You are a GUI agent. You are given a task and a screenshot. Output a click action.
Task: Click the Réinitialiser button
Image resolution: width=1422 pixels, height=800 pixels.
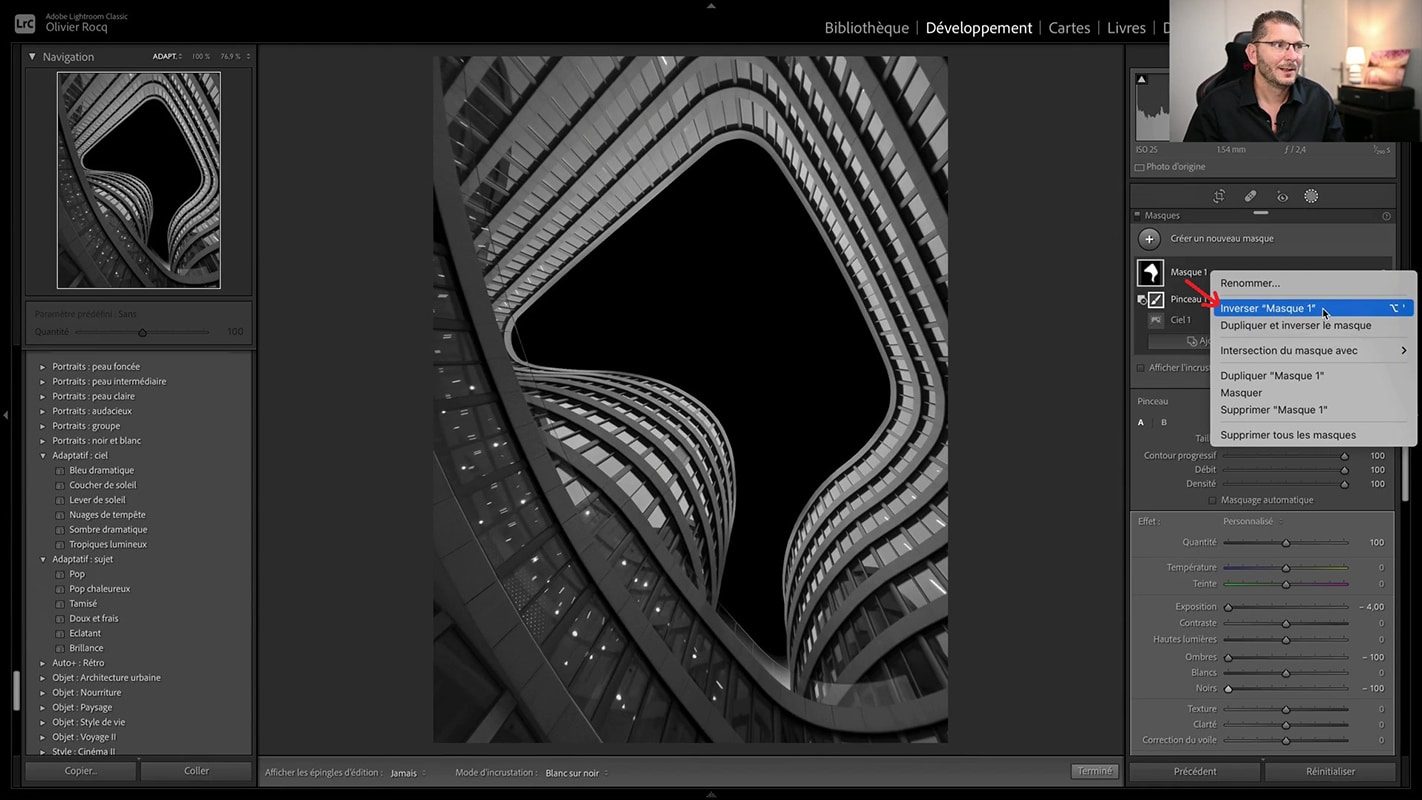click(x=1330, y=771)
